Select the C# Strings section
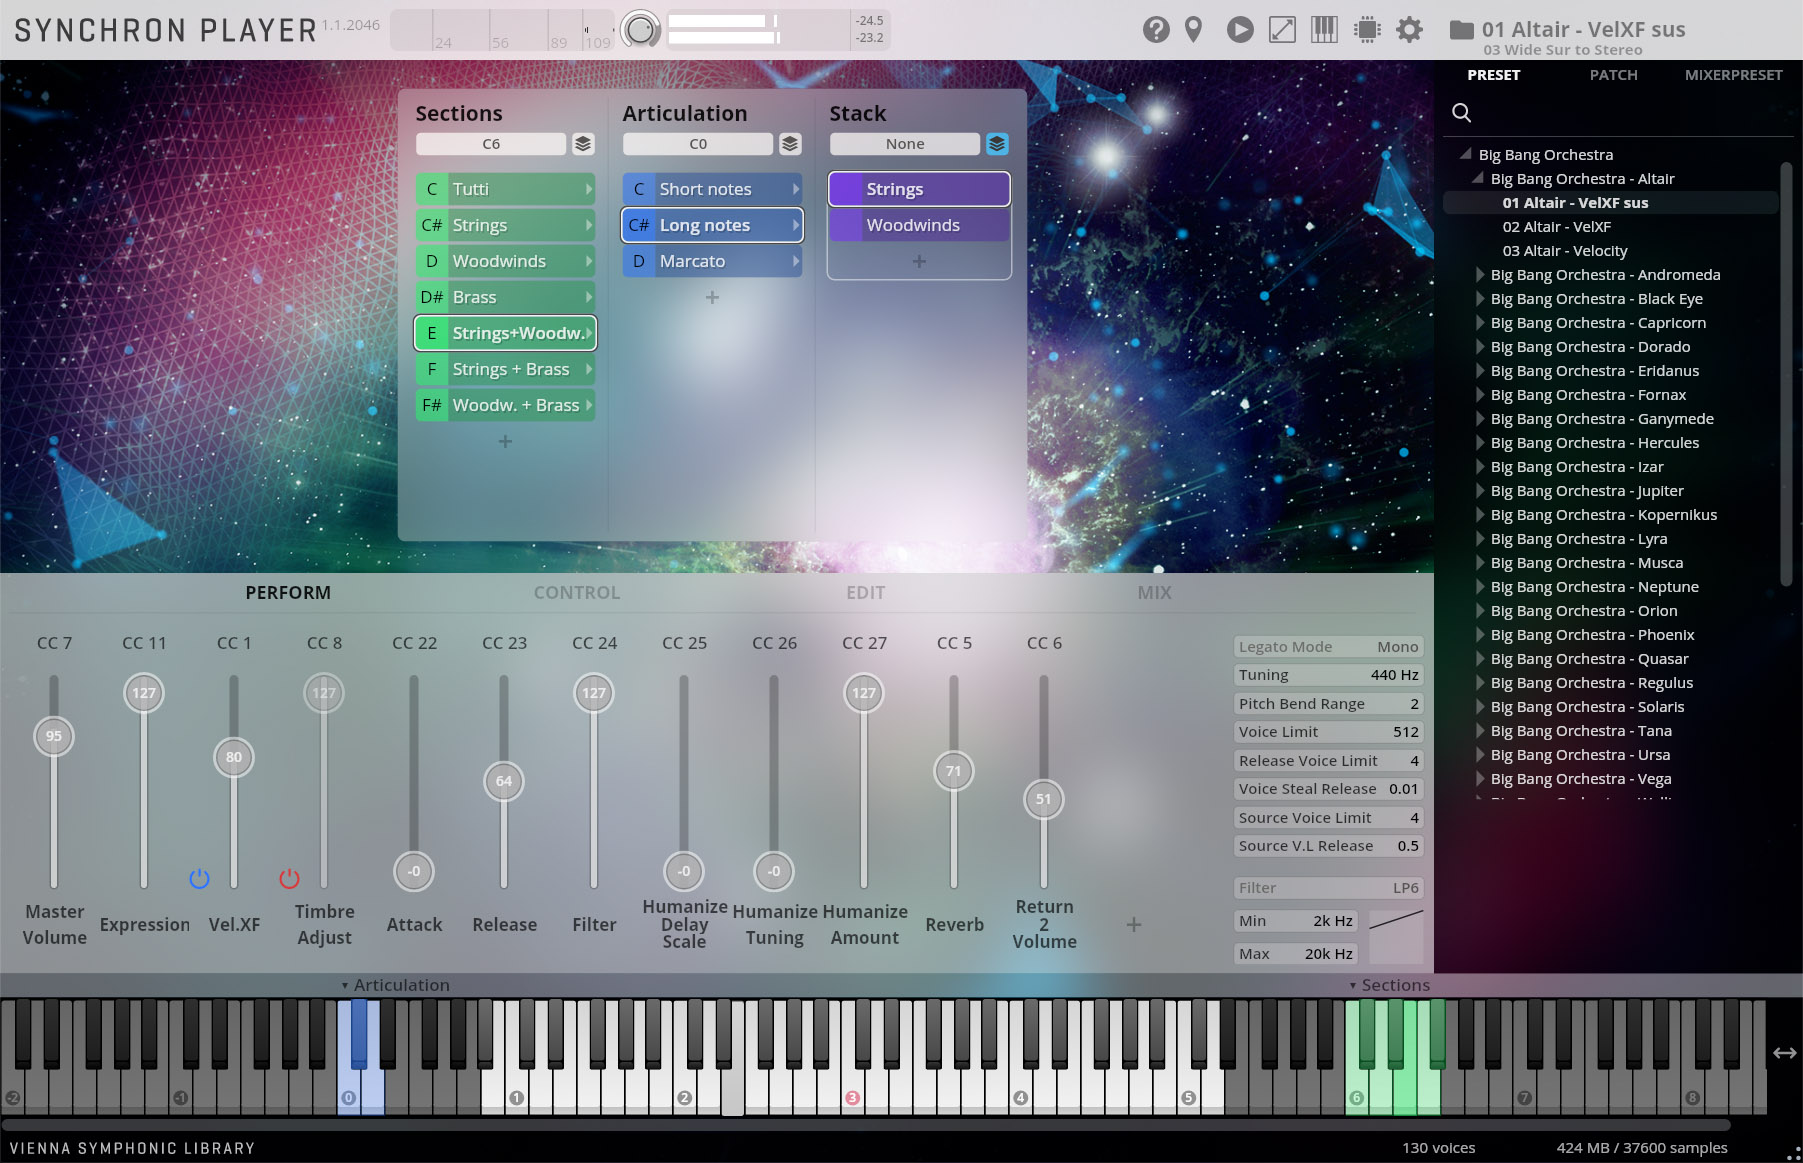 [x=505, y=225]
